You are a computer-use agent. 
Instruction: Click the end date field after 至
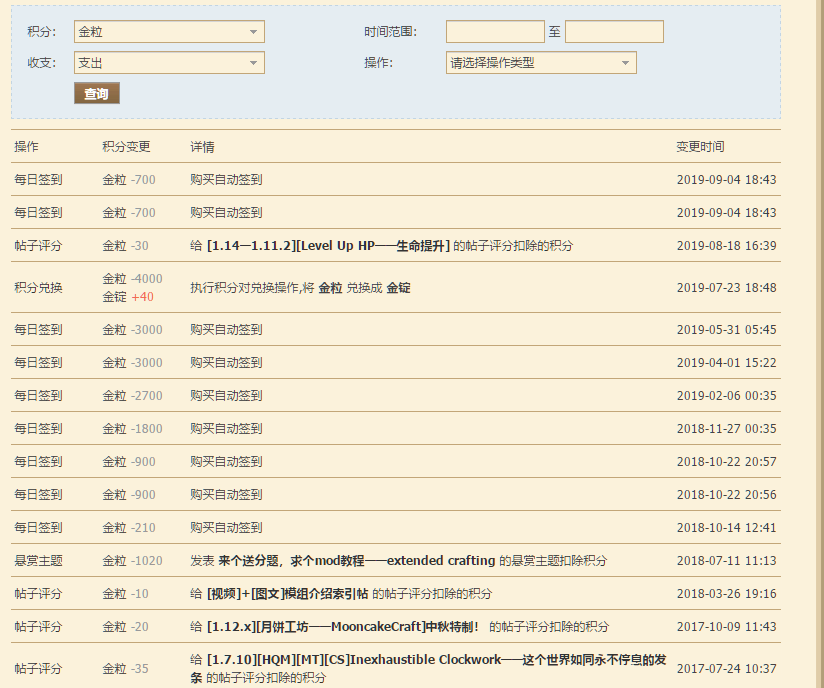614,32
